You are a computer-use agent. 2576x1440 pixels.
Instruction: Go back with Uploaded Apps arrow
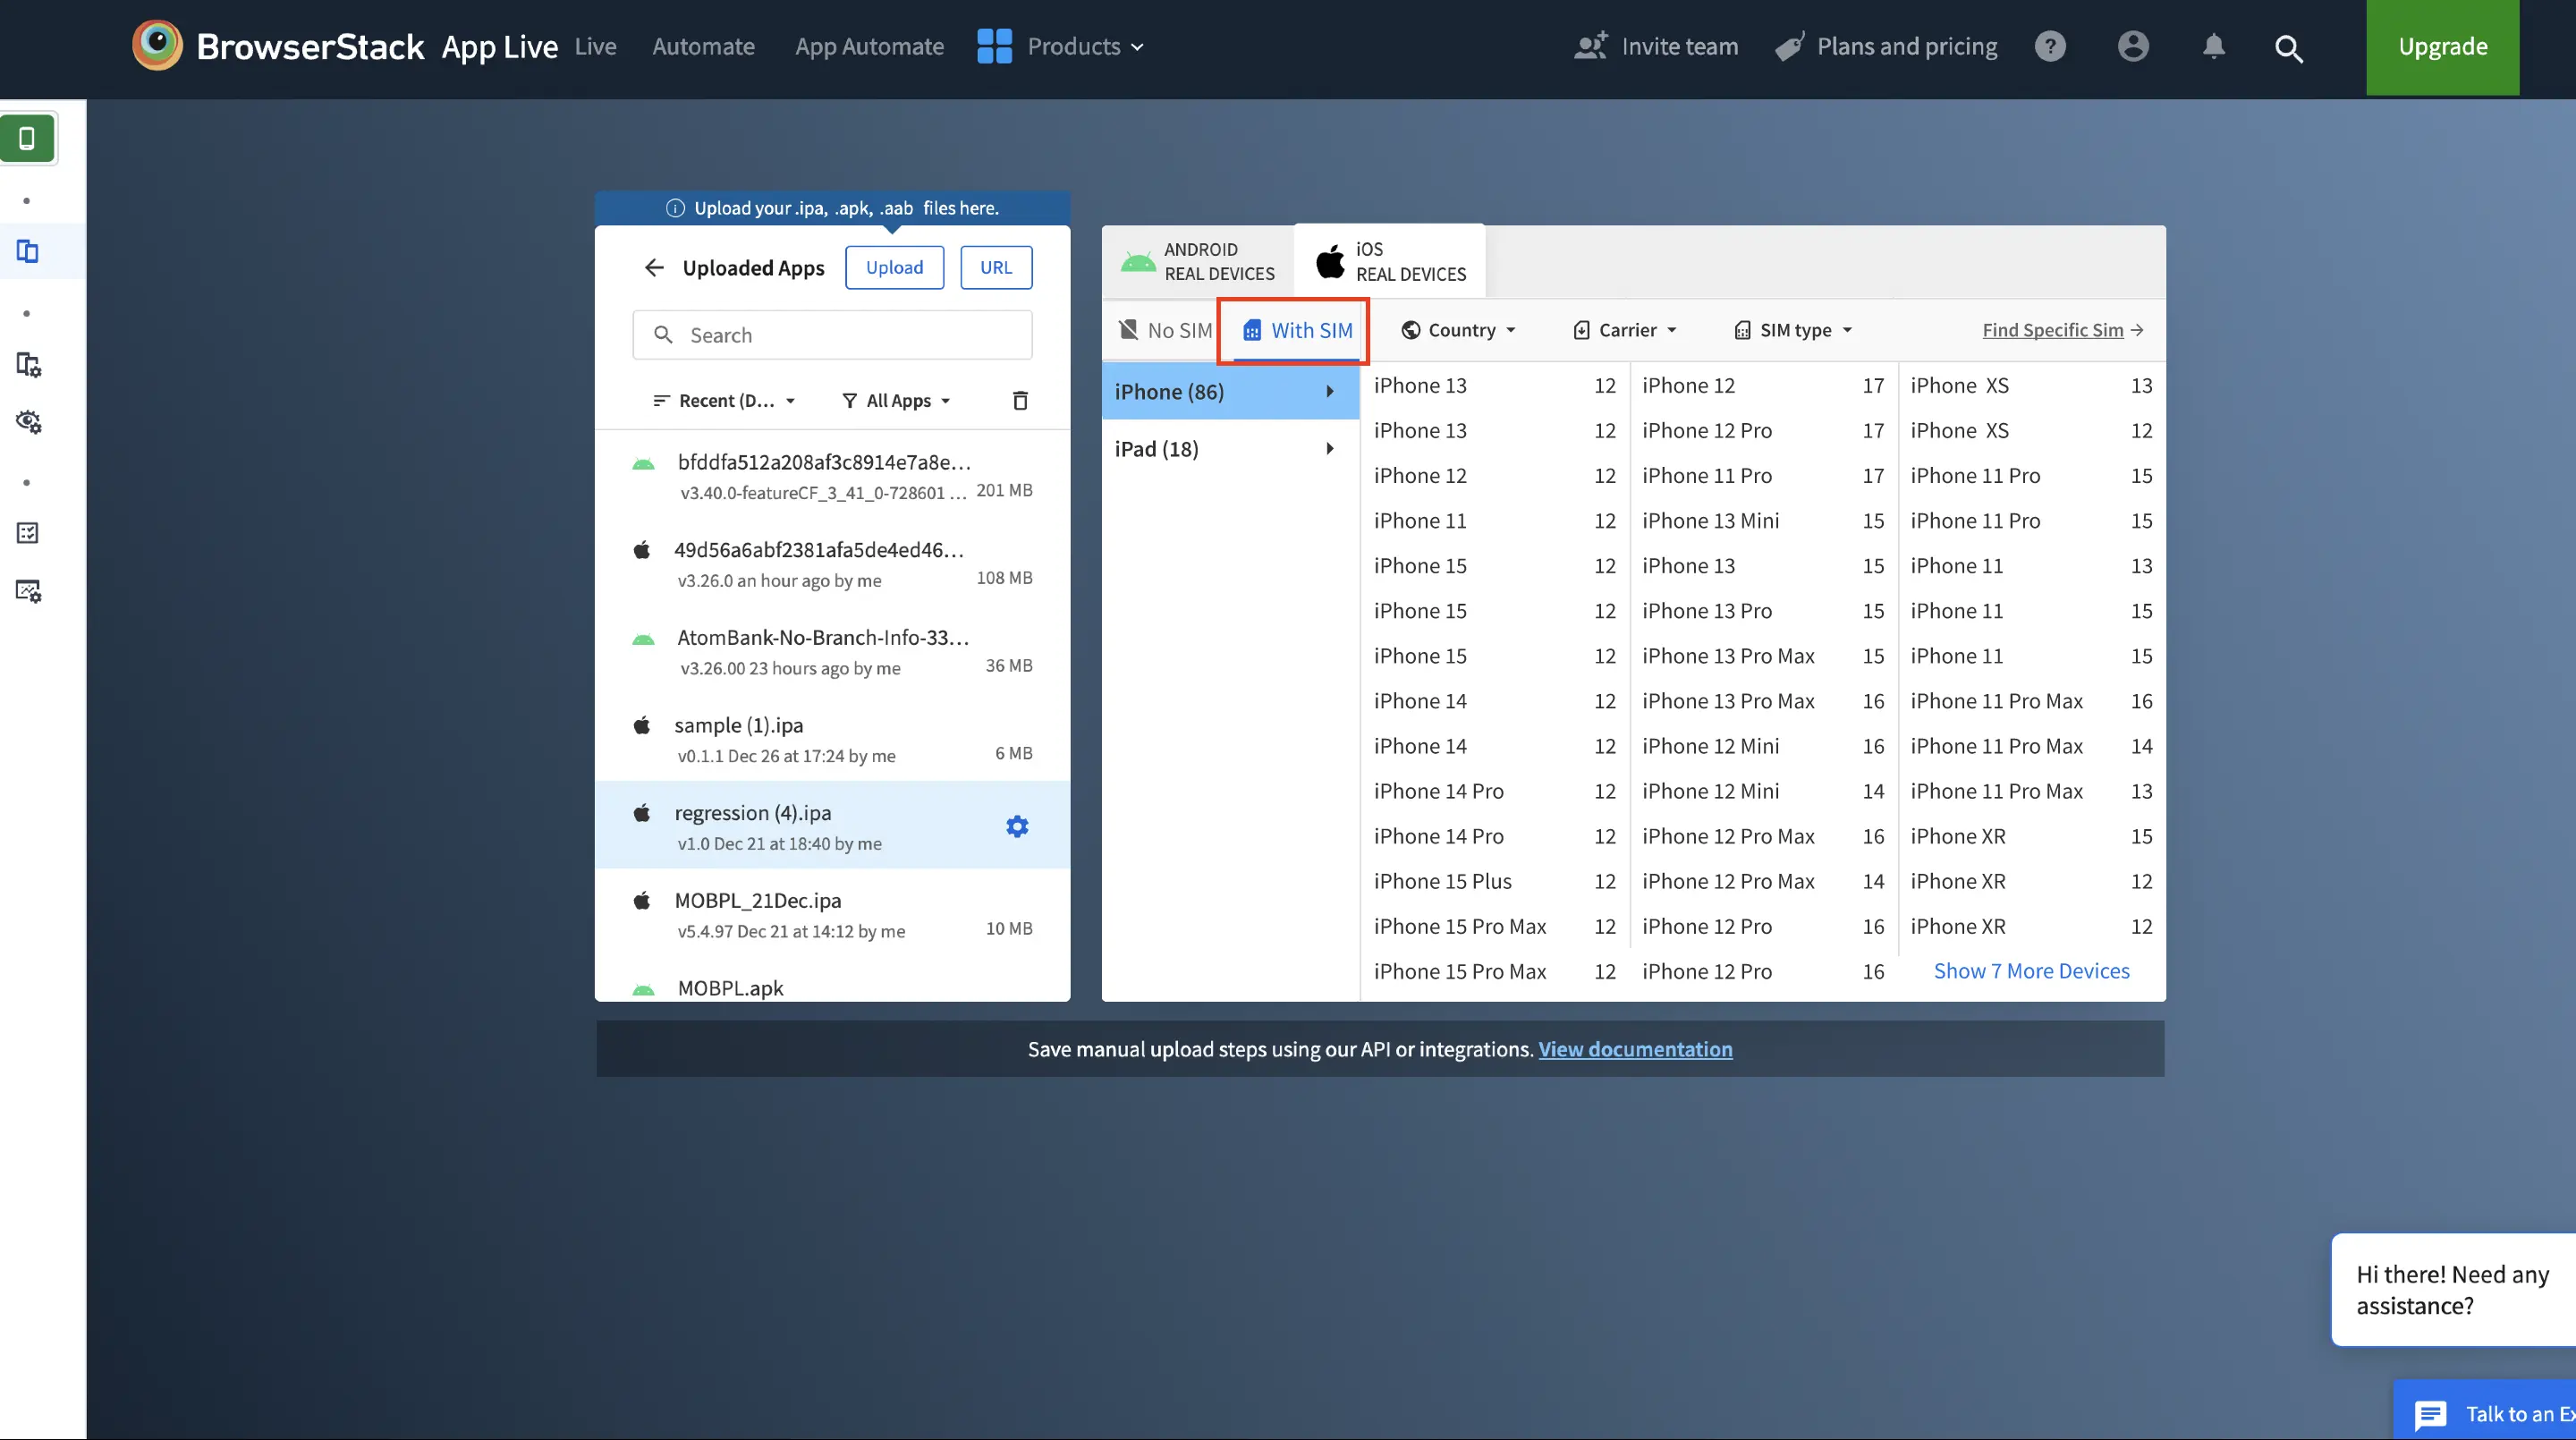654,267
